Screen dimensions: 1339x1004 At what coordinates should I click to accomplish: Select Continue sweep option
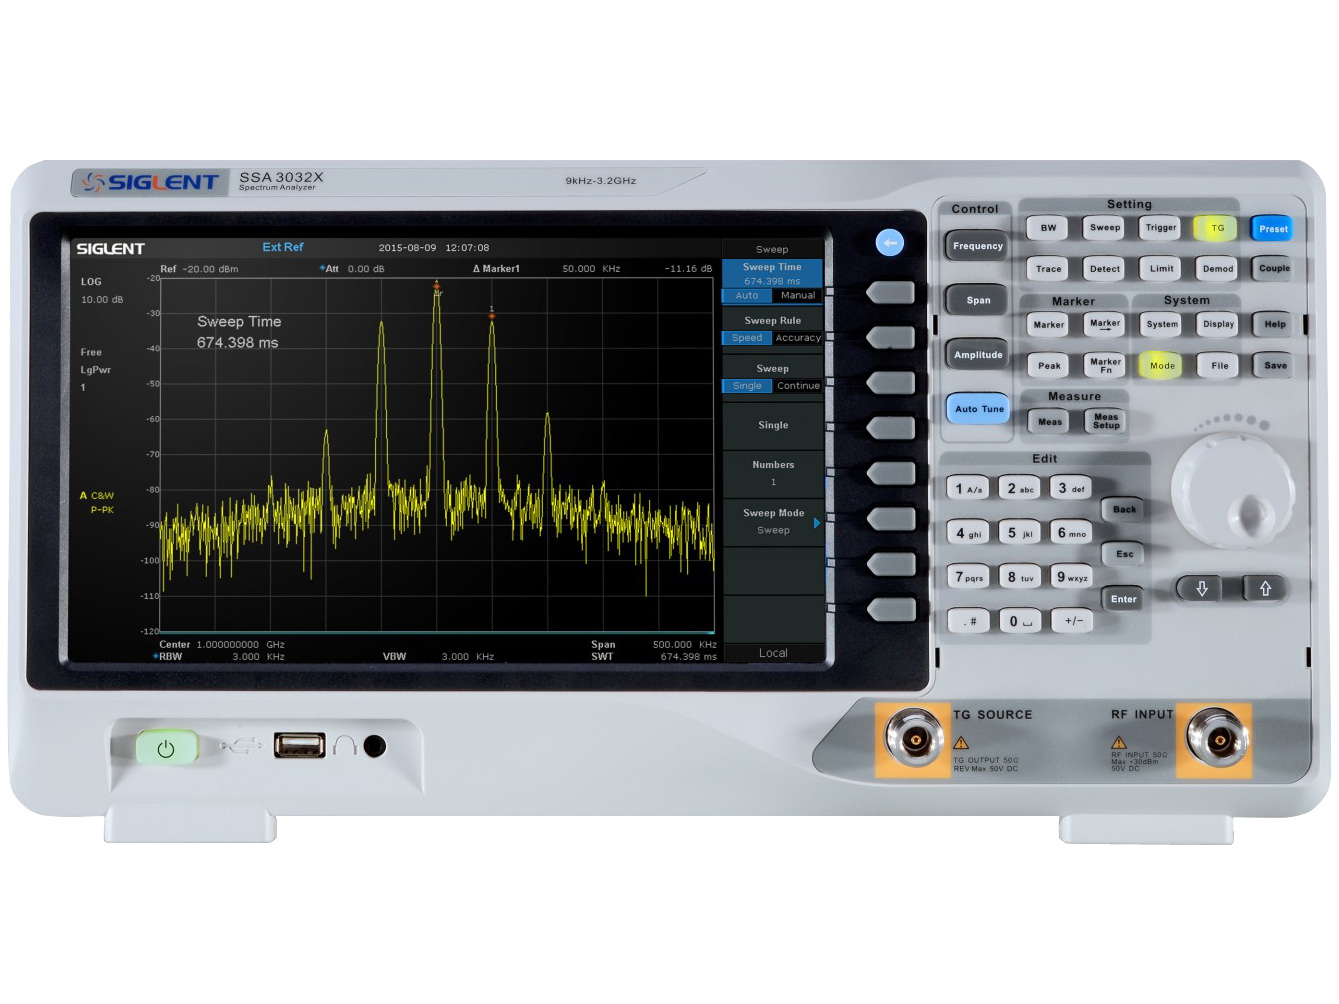(x=798, y=386)
